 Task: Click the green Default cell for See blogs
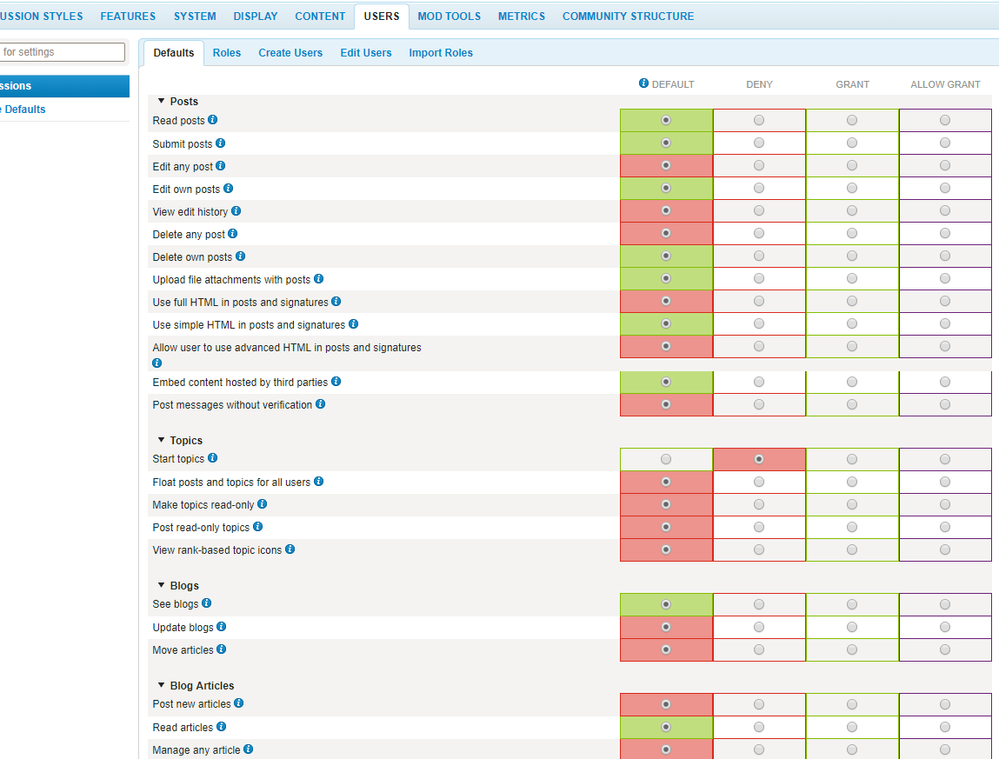666,604
